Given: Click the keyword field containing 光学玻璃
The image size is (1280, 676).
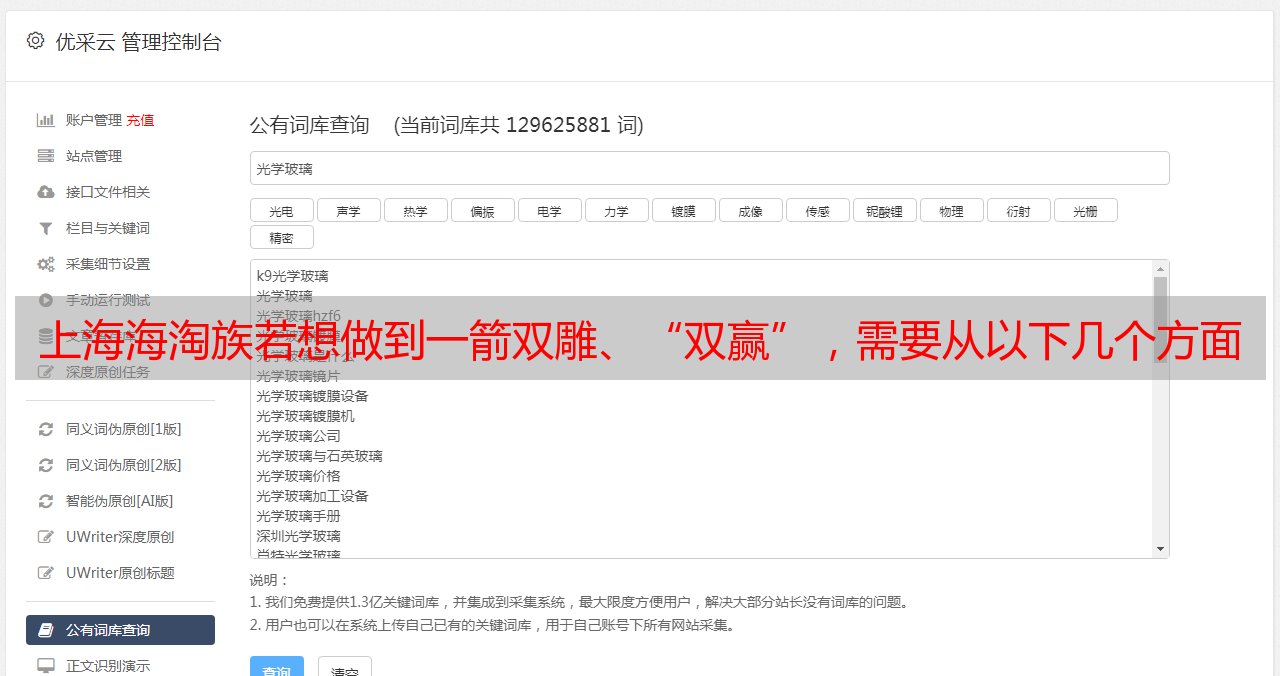Looking at the screenshot, I should tap(709, 168).
